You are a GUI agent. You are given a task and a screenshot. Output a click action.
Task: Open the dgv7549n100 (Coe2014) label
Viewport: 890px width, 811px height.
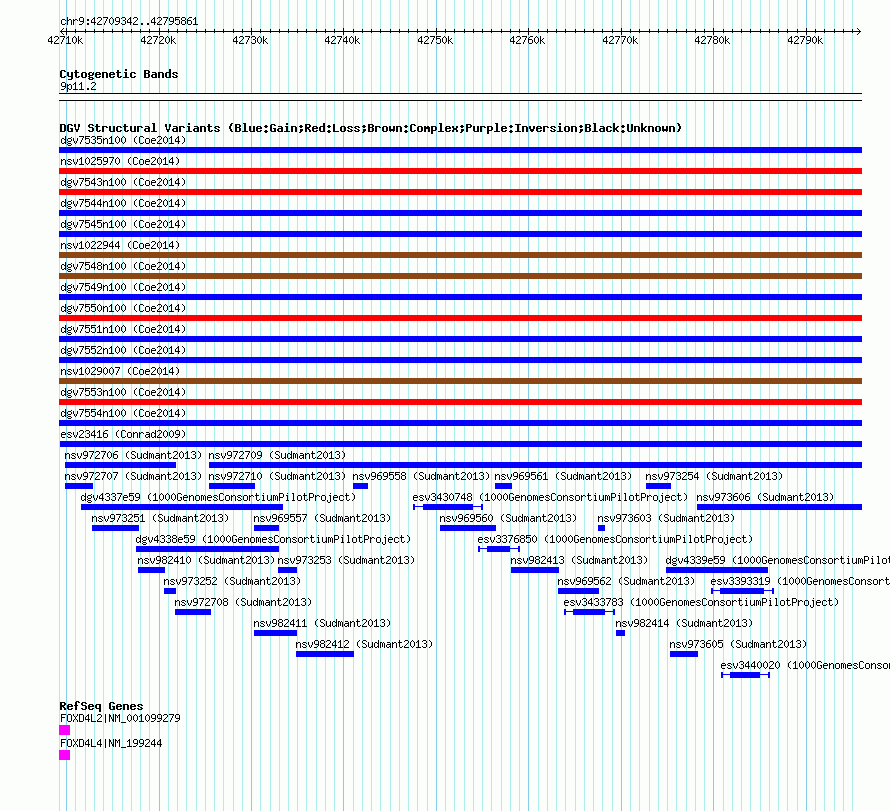[123, 287]
